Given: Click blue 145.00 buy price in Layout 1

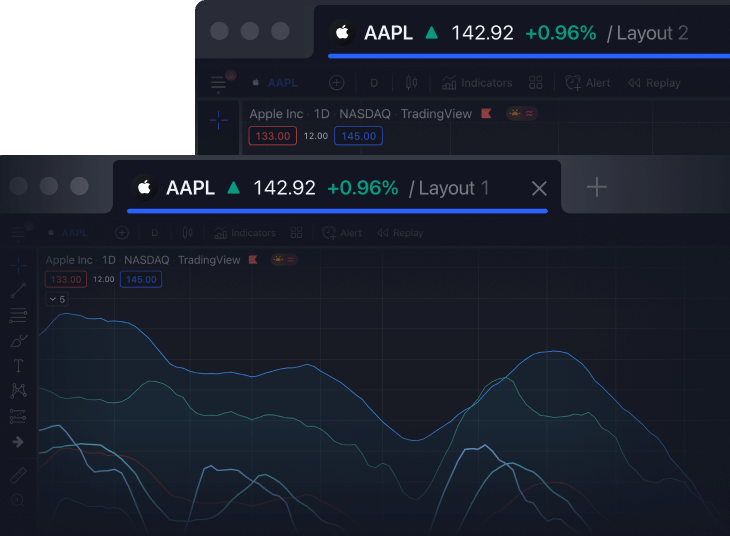Looking at the screenshot, I should (x=141, y=279).
